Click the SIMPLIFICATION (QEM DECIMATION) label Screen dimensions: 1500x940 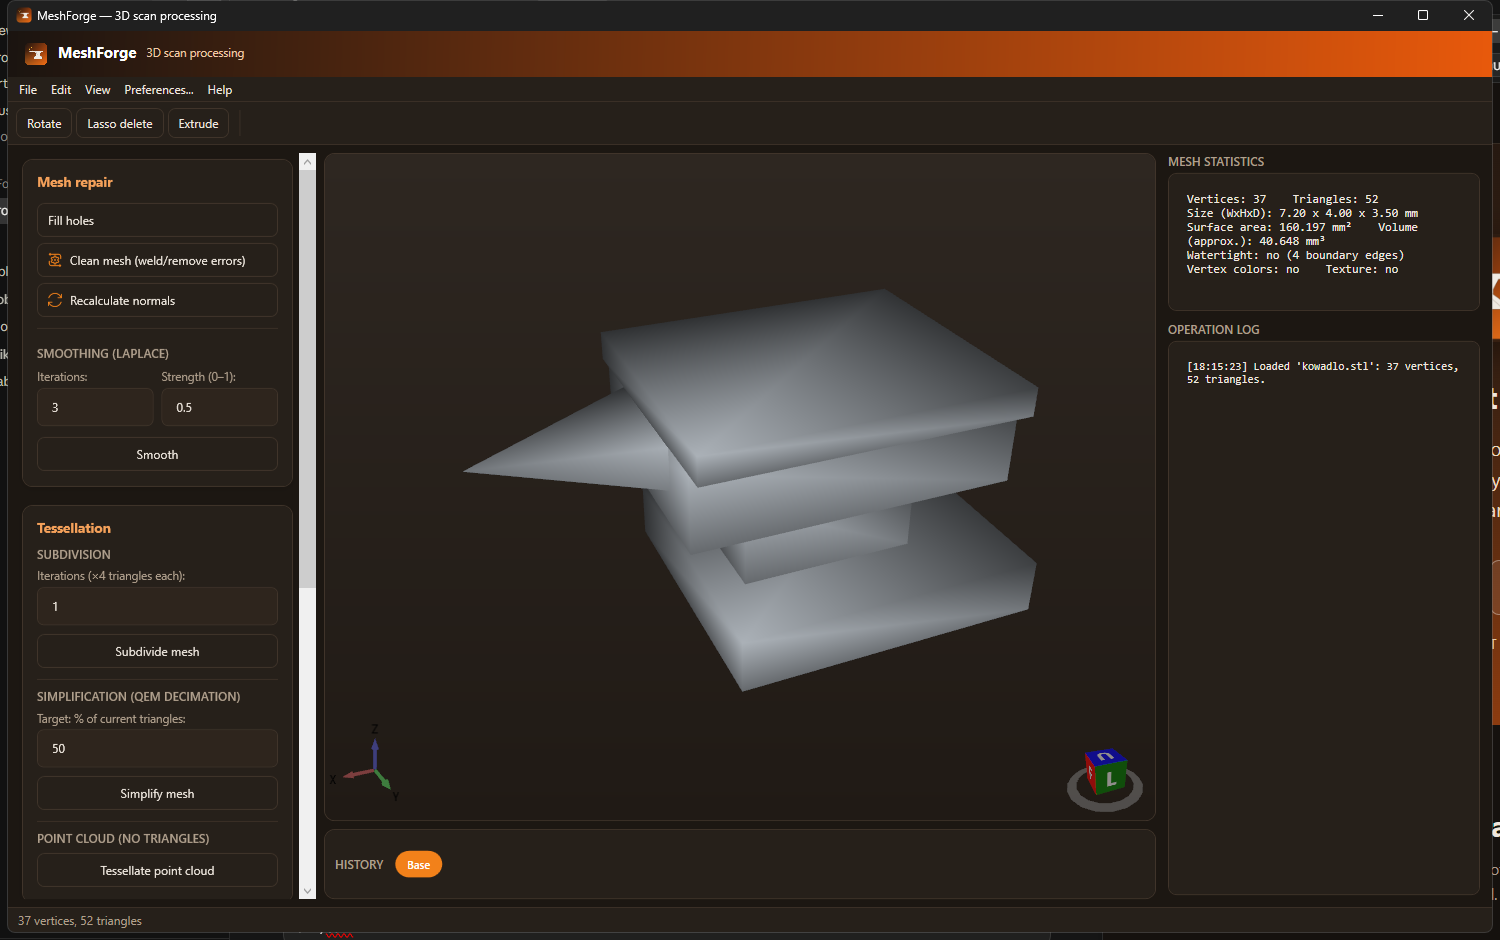[139, 697]
